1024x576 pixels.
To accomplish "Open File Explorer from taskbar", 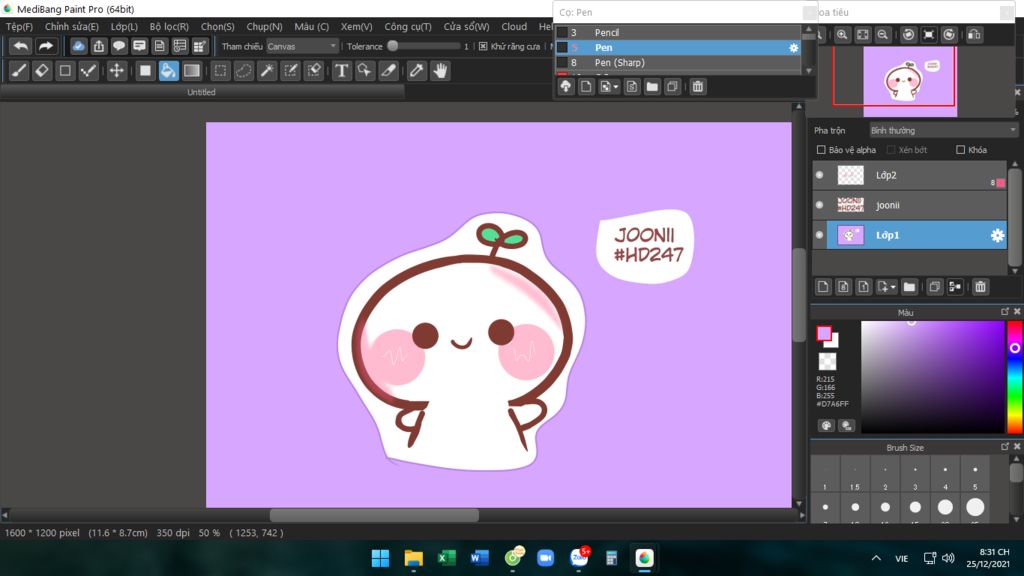I will click(413, 558).
